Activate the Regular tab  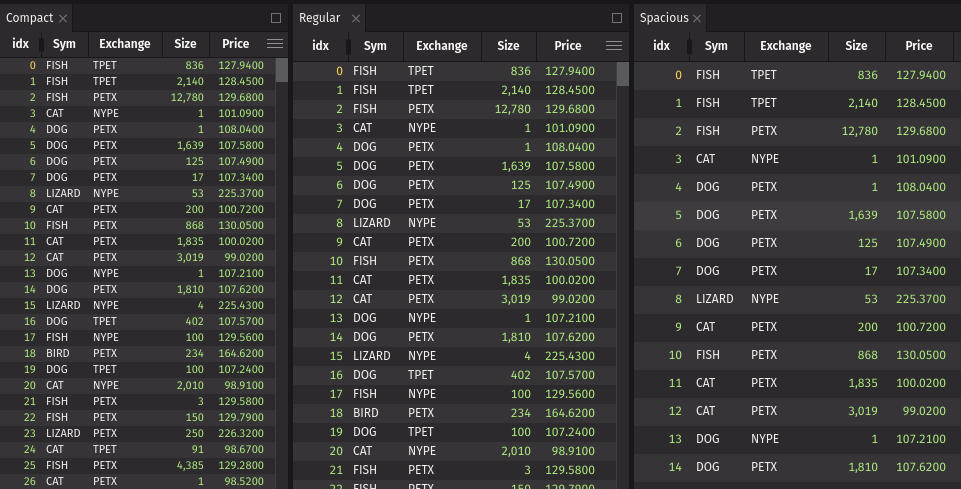(320, 18)
